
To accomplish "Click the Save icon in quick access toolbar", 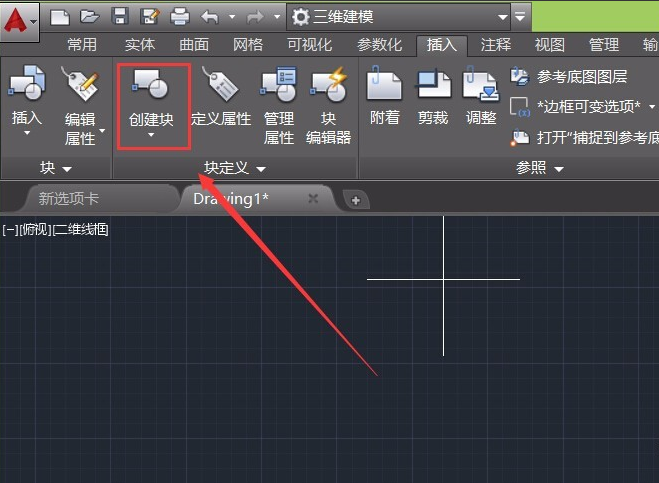I will 120,16.
